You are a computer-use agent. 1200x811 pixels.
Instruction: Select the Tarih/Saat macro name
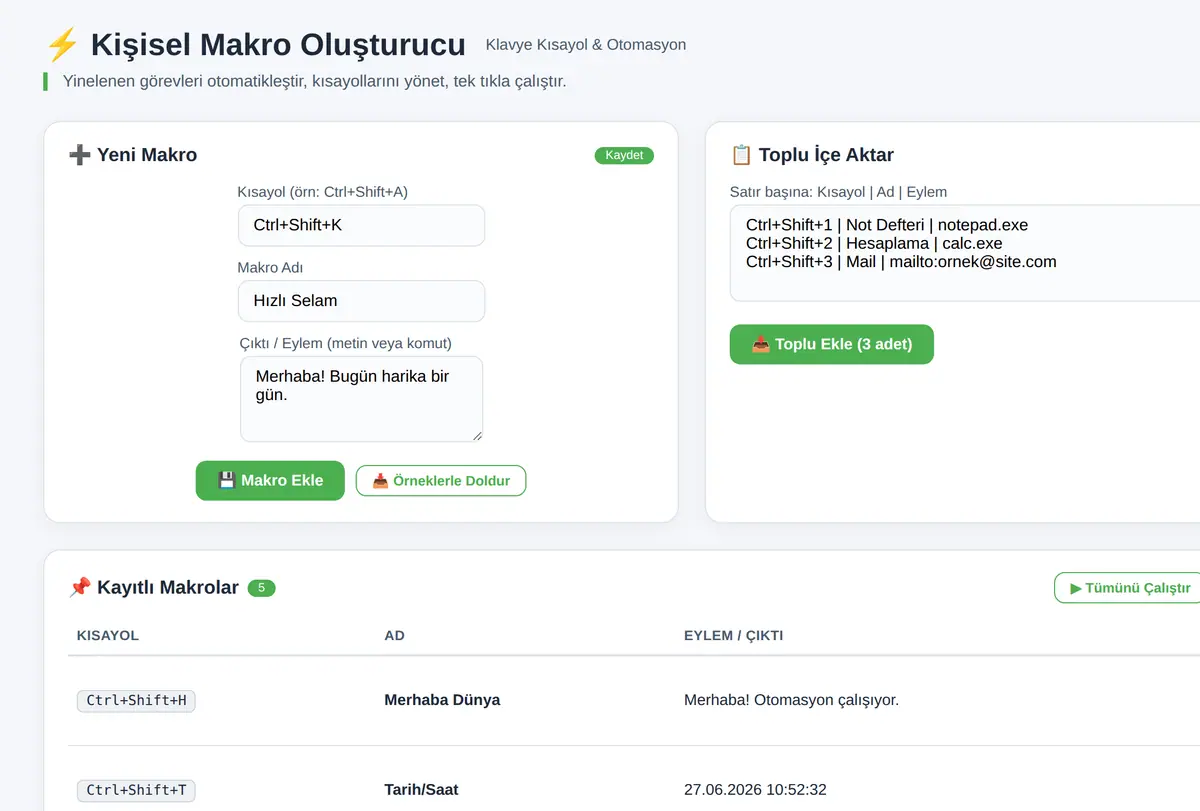(x=421, y=790)
